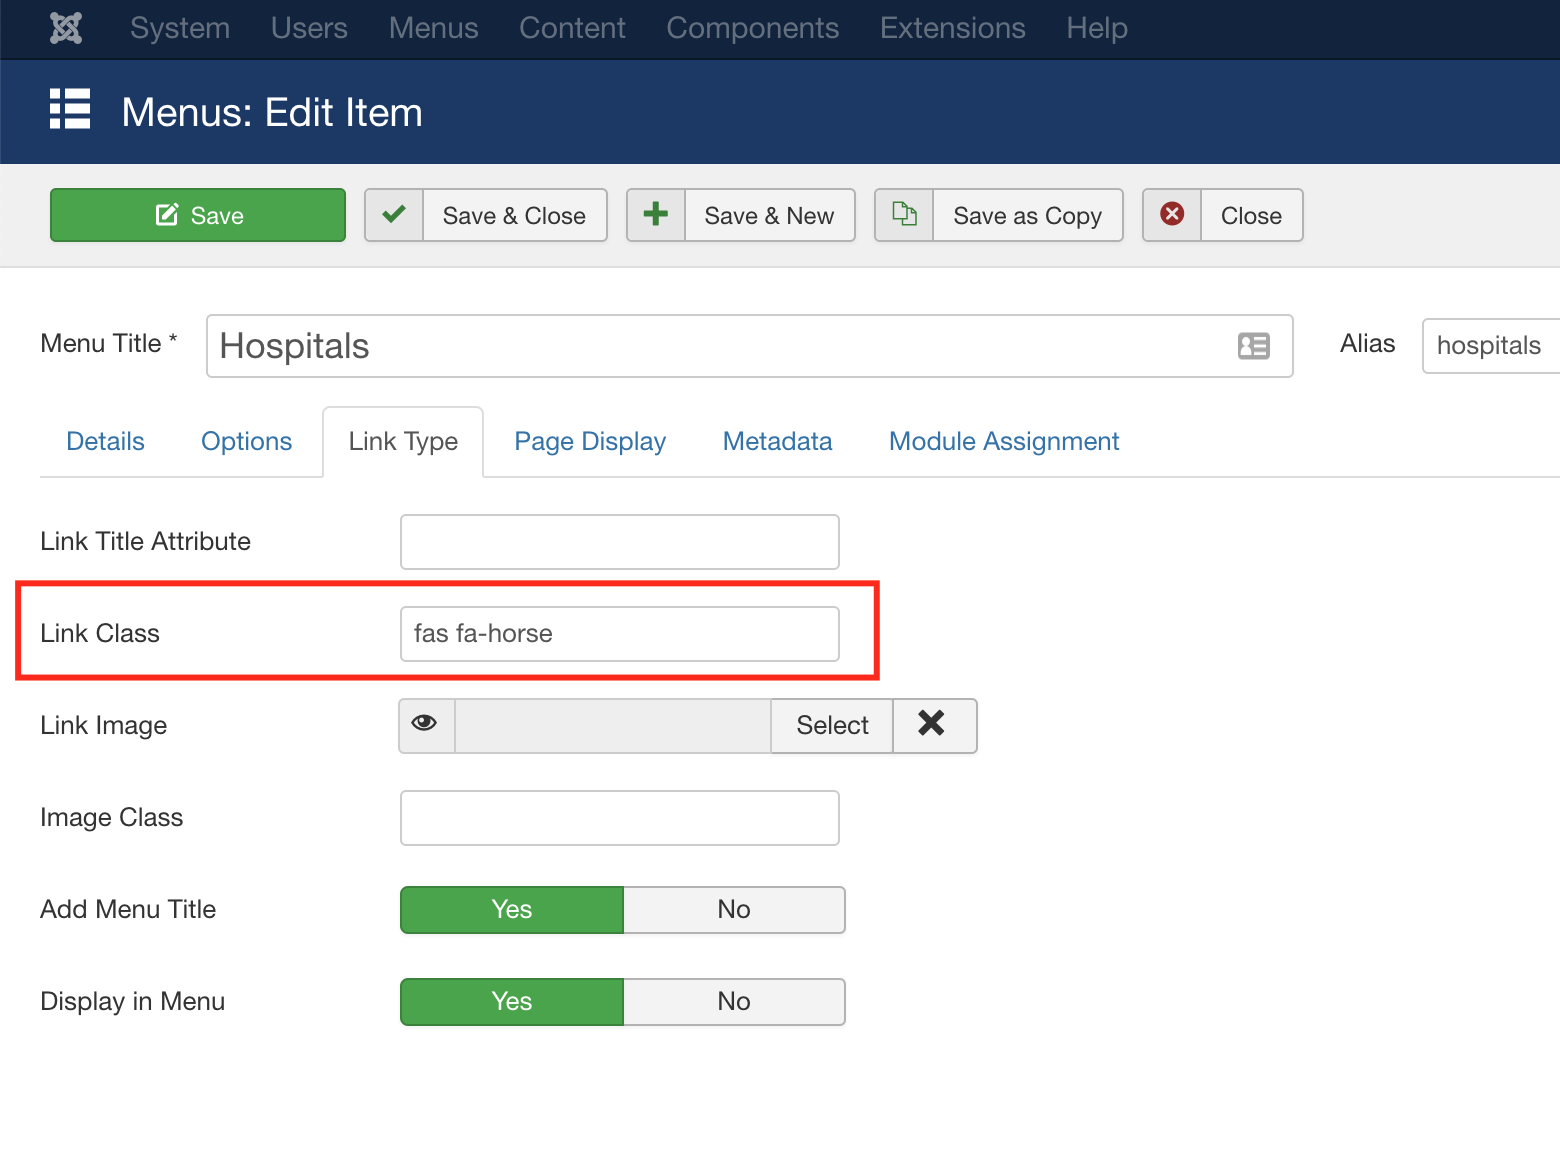Click the contact card icon in Menu Title
Image resolution: width=1560 pixels, height=1164 pixels.
coord(1253,346)
